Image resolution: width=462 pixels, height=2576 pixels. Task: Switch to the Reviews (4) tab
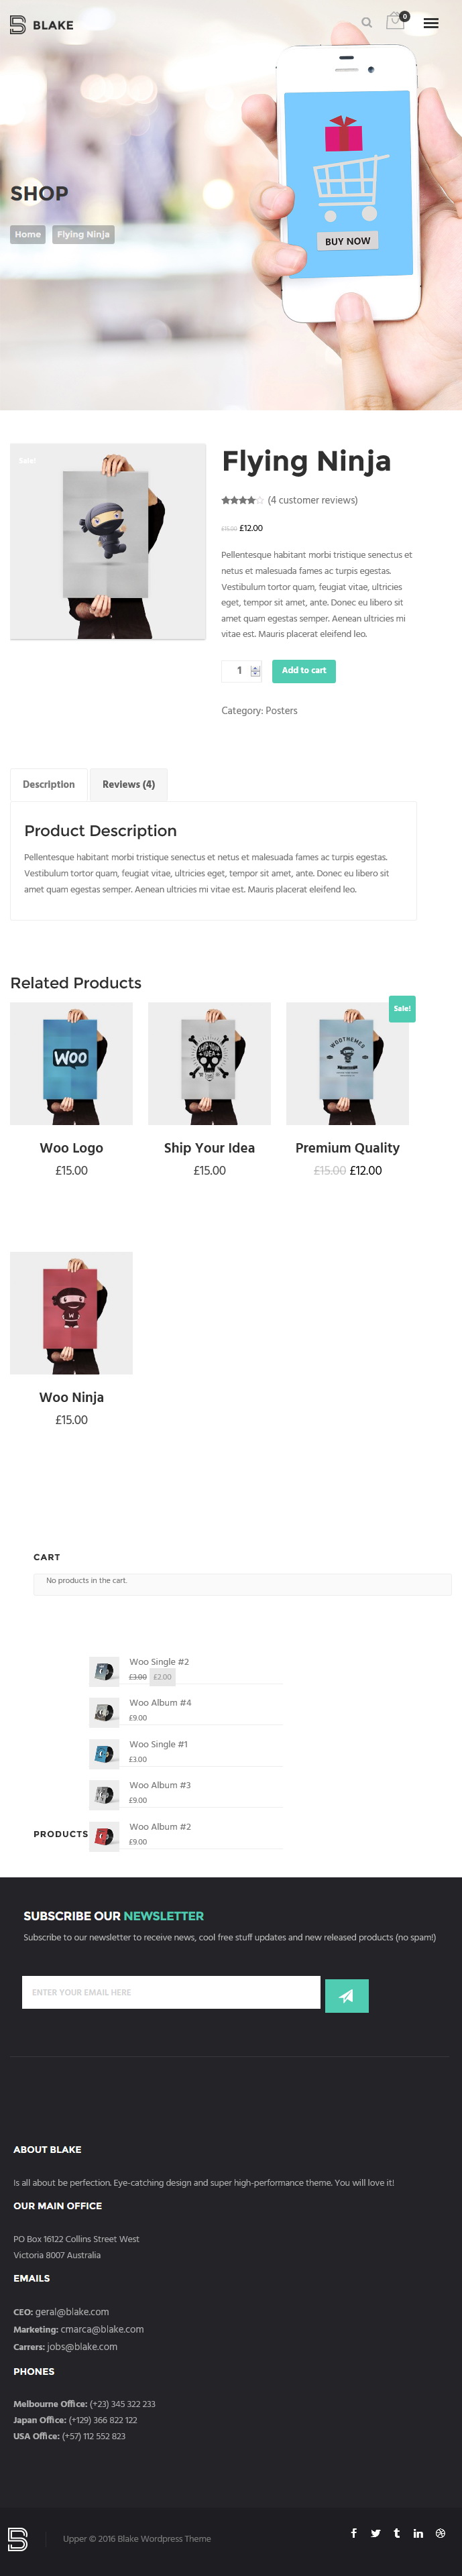[x=128, y=785]
